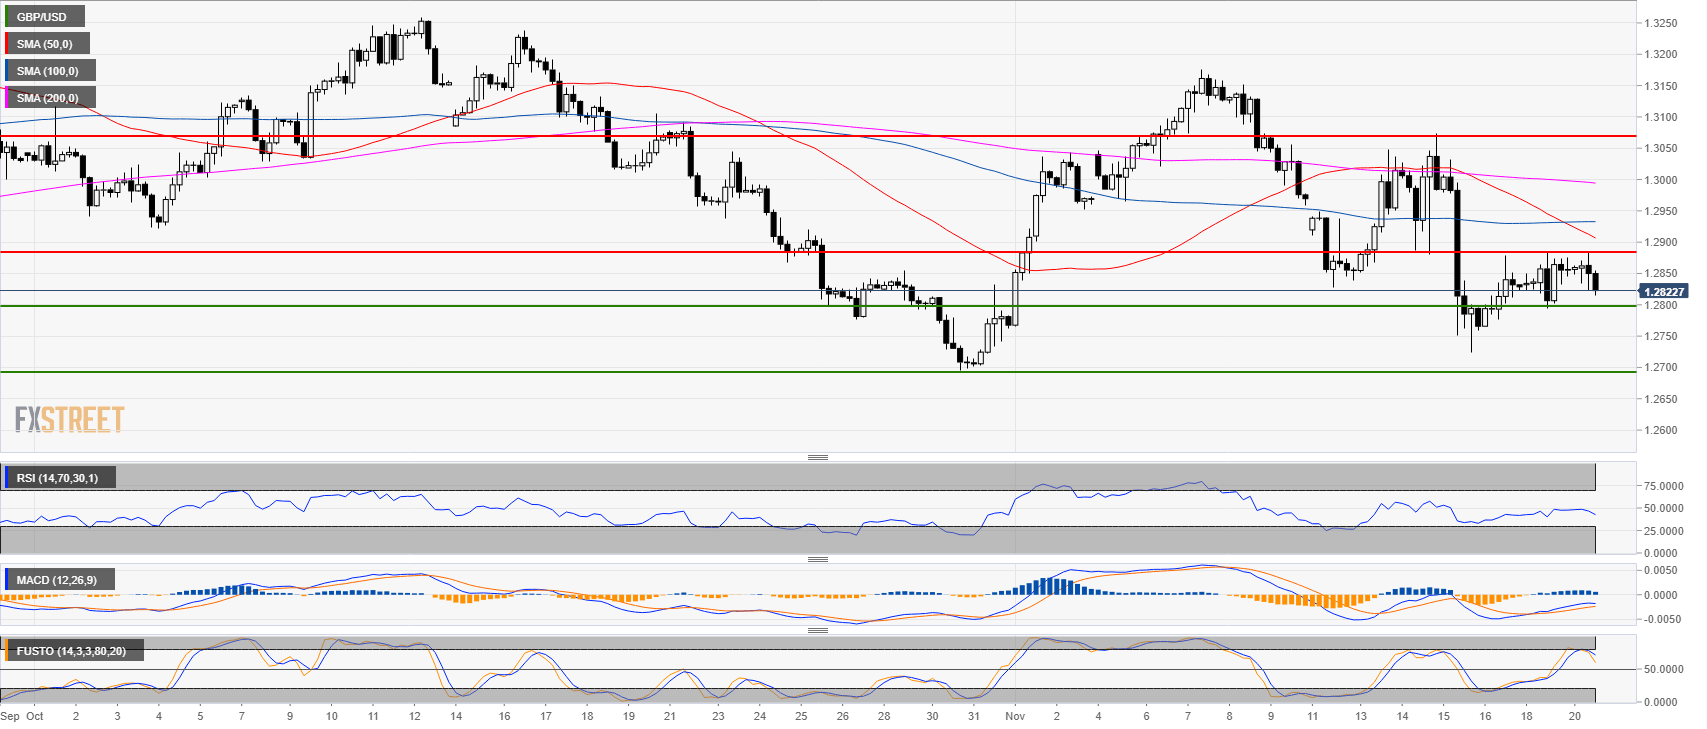
Task: Click the date label 31 on the time axis
Action: pyautogui.click(x=974, y=716)
